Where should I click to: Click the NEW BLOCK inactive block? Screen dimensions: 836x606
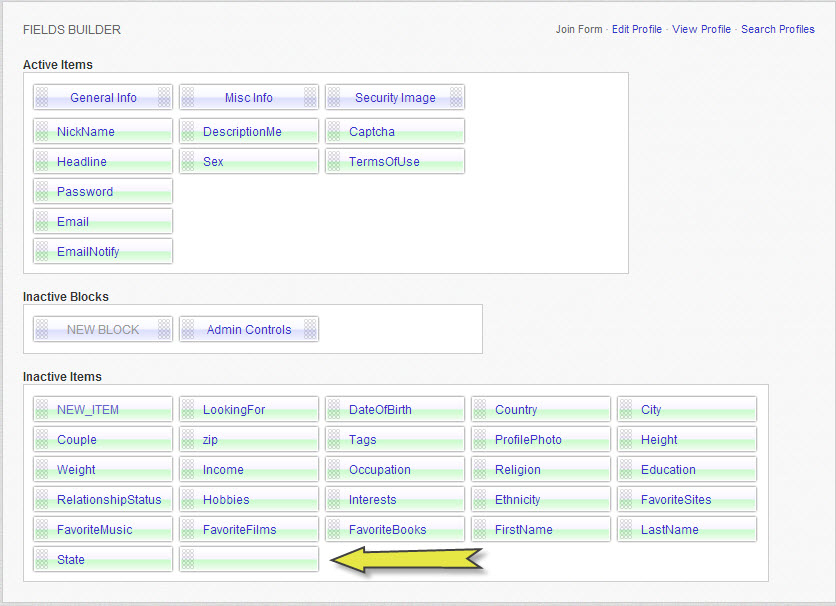tap(103, 330)
